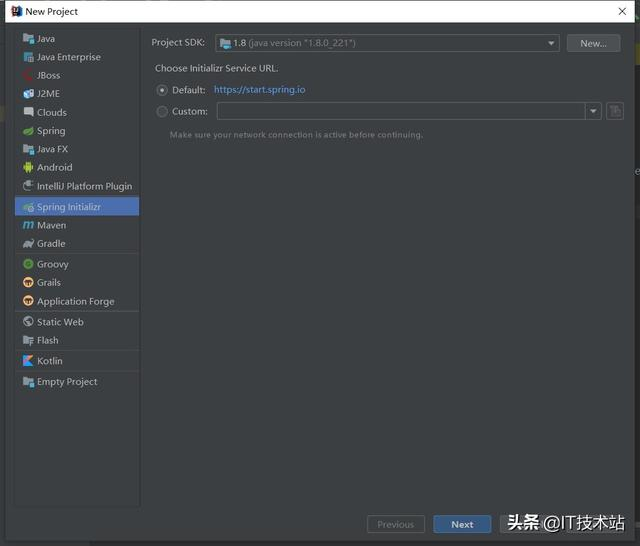Click the Static Web globe icon
This screenshot has height=546, width=640.
tap(28, 322)
